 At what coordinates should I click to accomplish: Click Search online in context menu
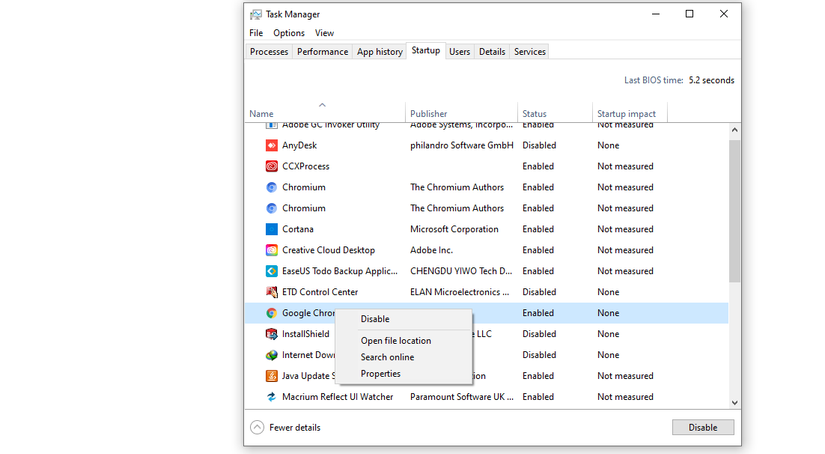click(x=387, y=357)
